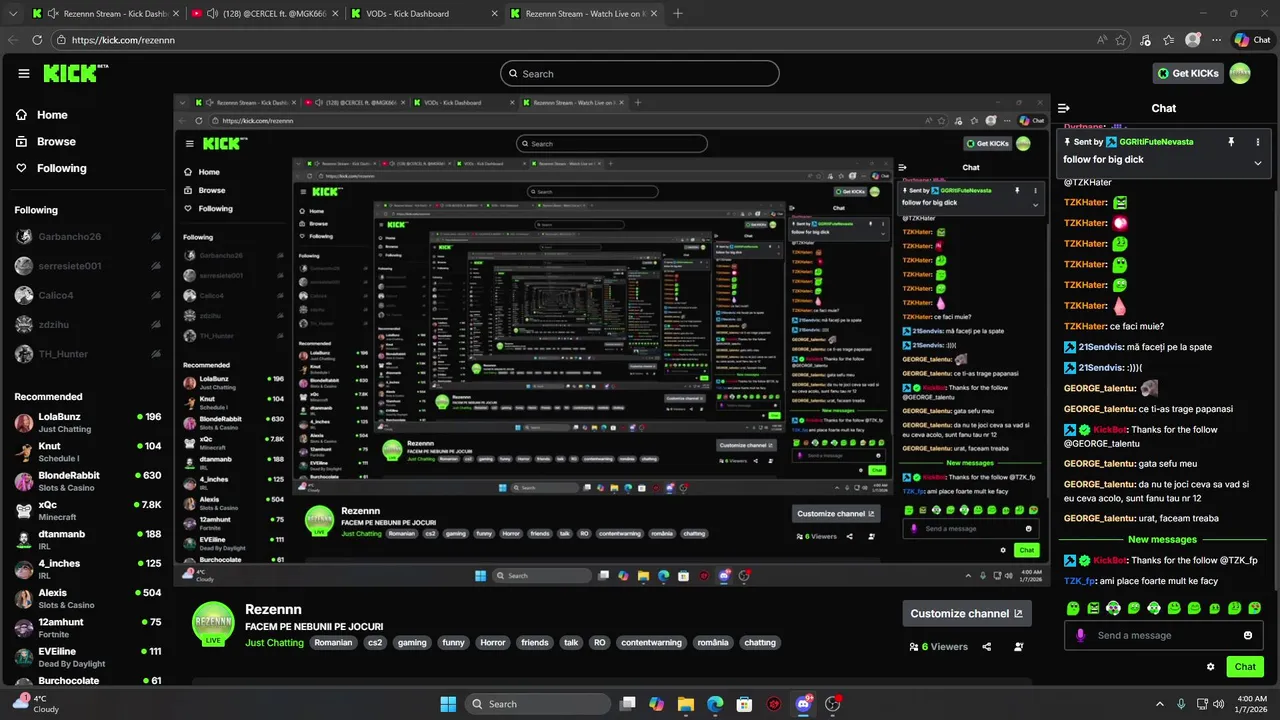Click the cs2 tag
Viewport: 1280px width, 720px height.
point(375,643)
